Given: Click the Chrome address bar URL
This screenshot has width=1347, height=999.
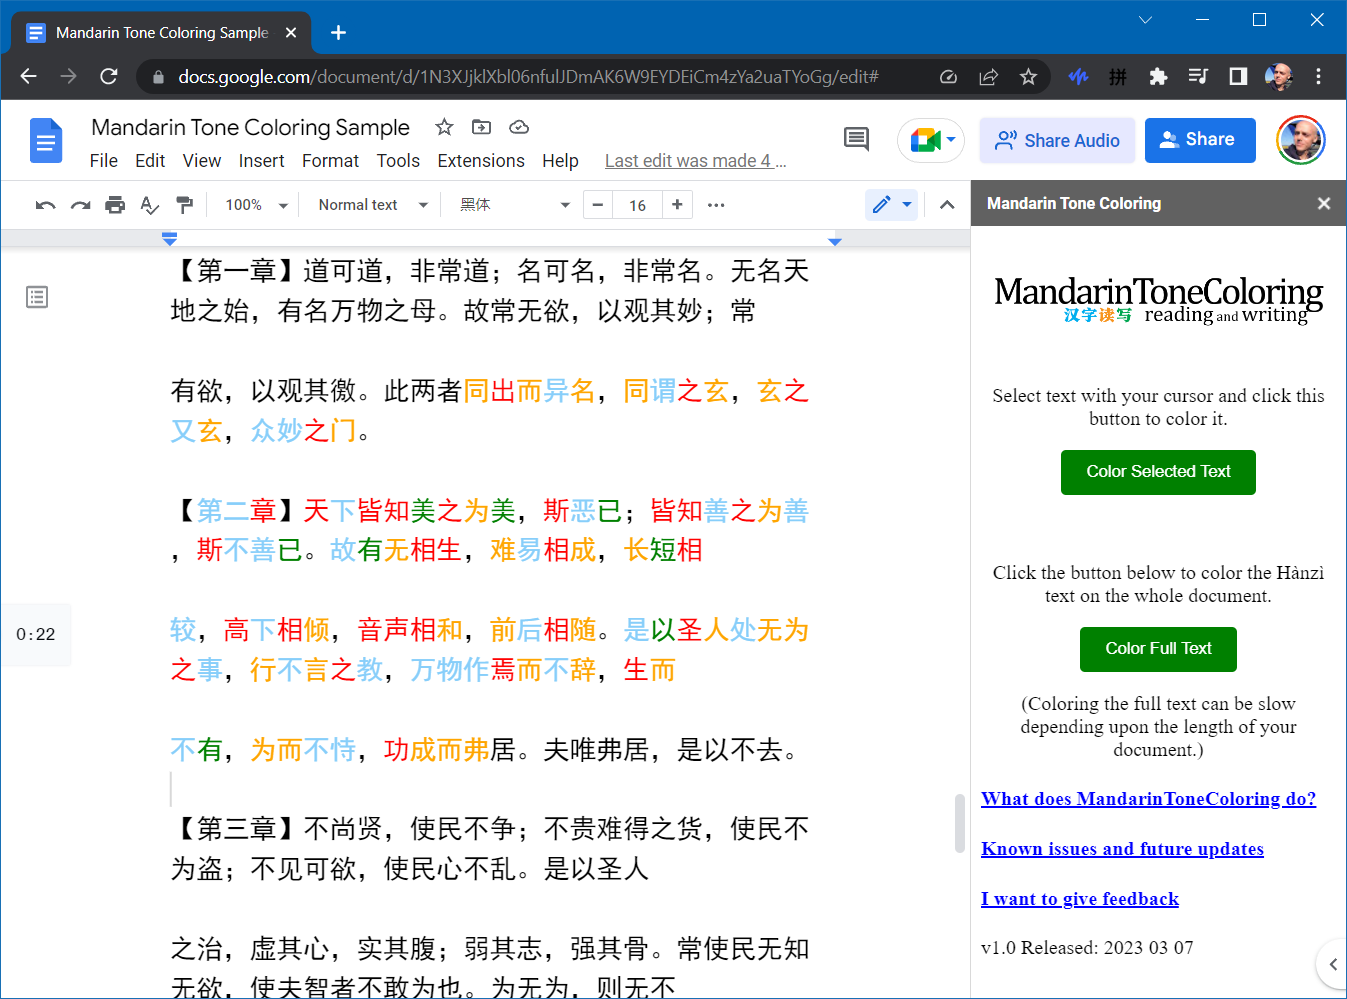Looking at the screenshot, I should [528, 77].
